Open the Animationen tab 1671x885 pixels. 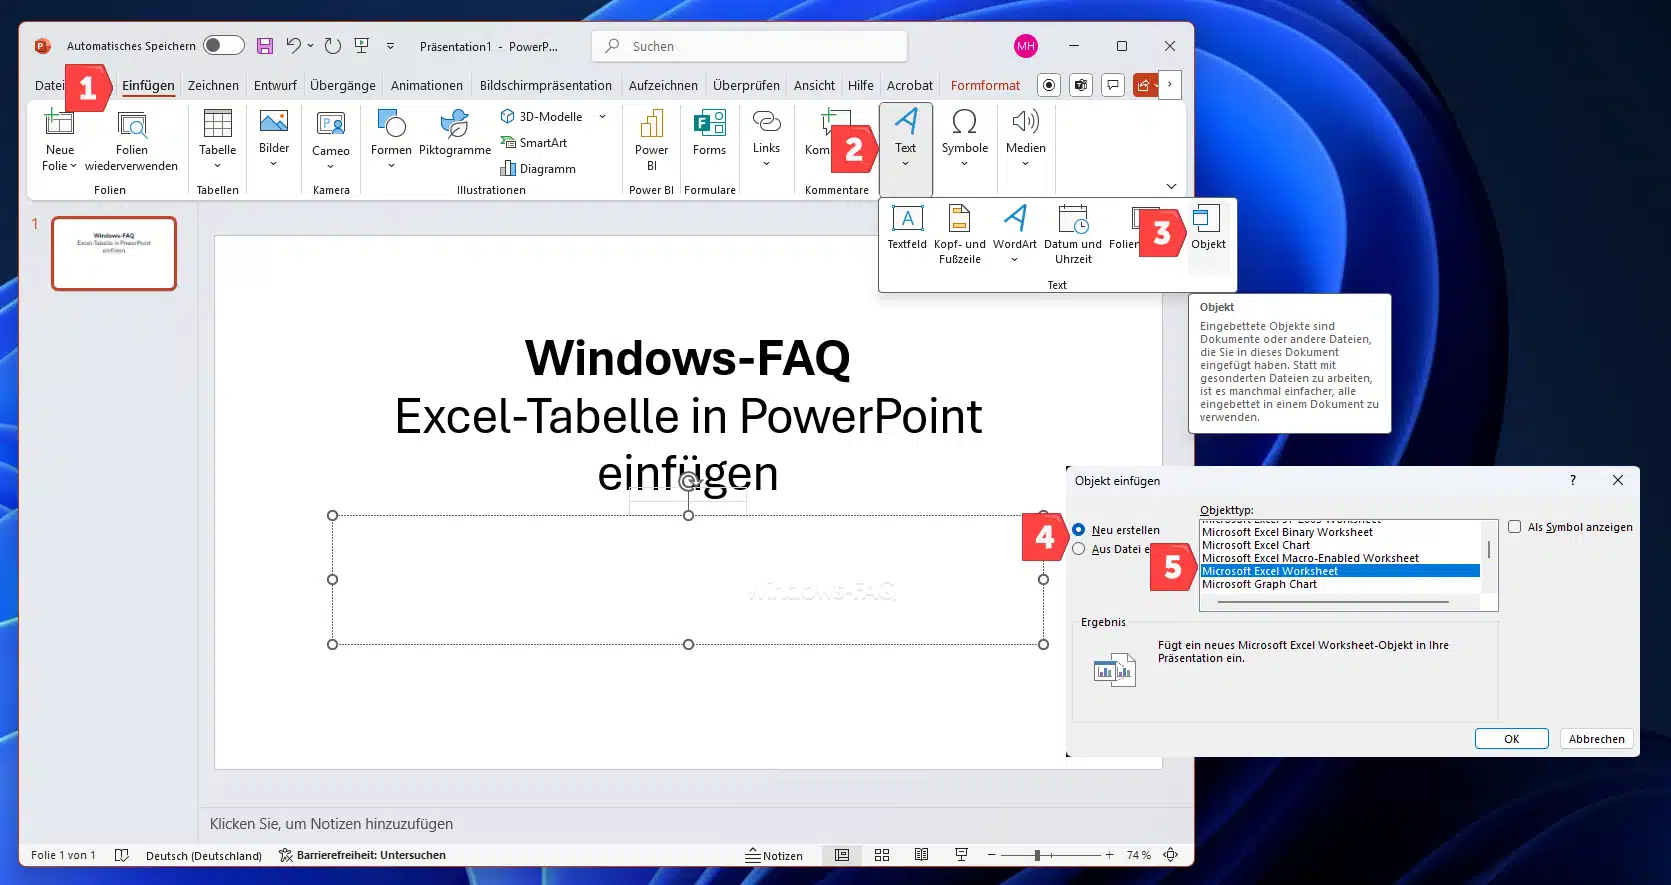pos(426,86)
